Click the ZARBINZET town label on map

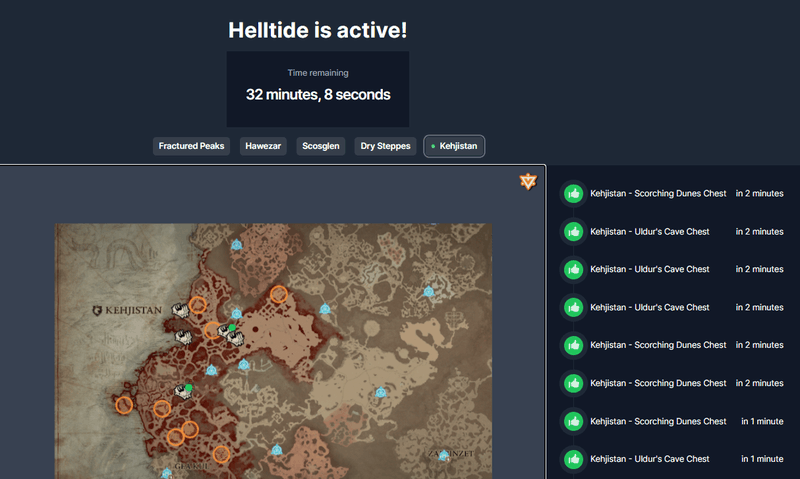(451, 453)
